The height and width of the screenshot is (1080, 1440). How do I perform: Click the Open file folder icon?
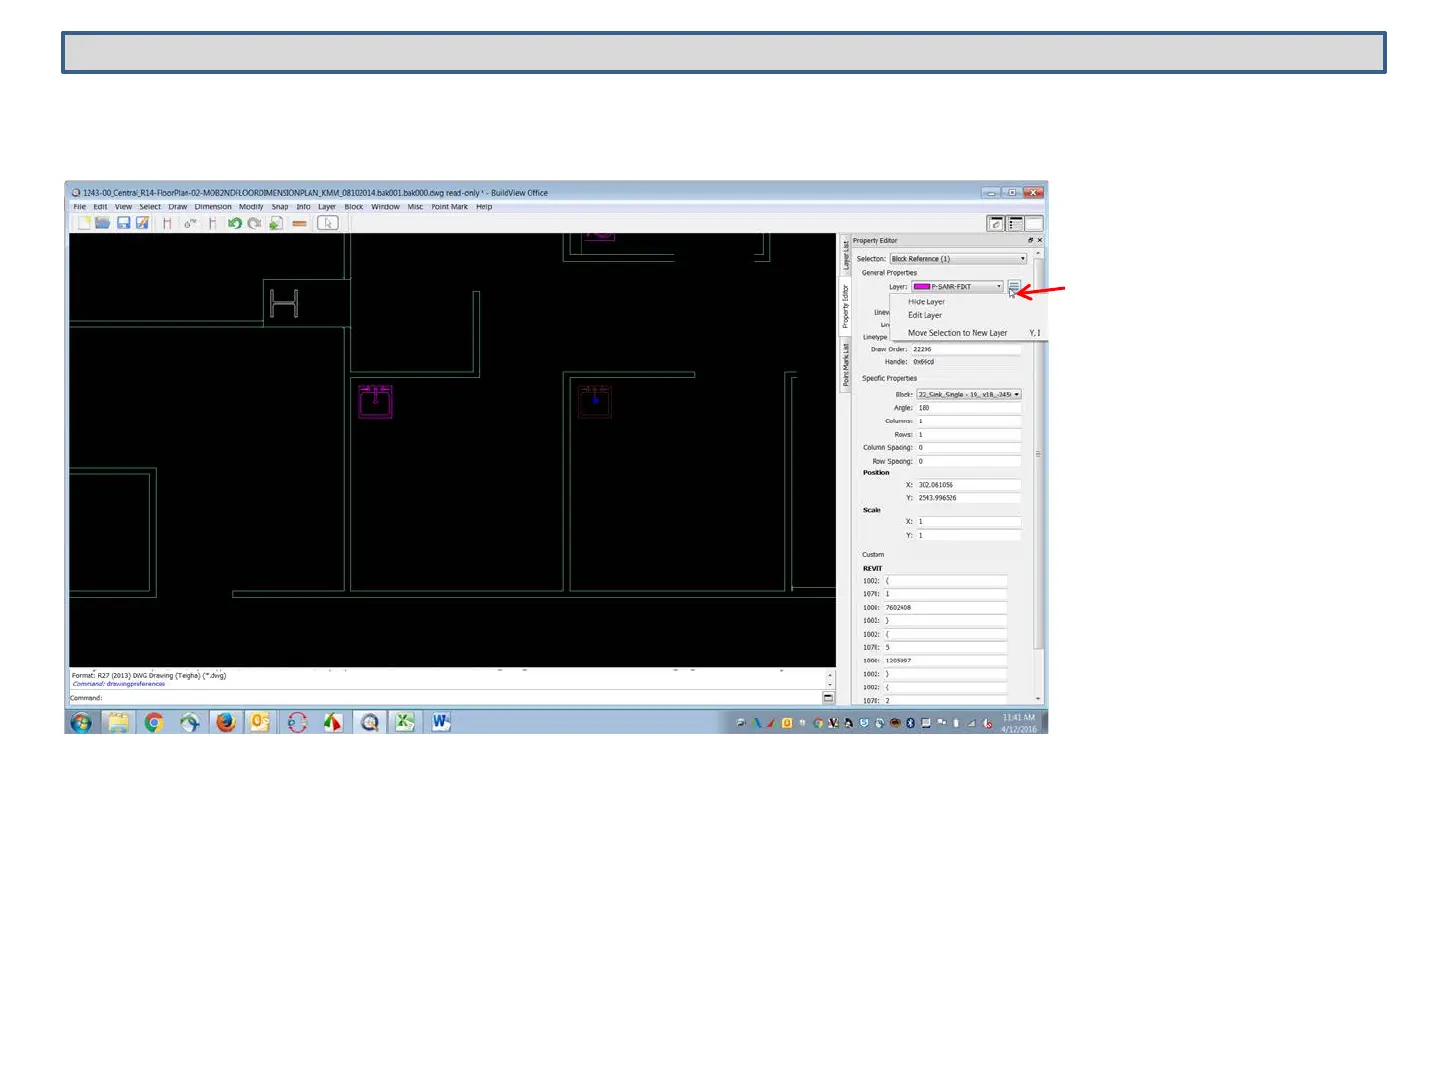click(x=103, y=223)
